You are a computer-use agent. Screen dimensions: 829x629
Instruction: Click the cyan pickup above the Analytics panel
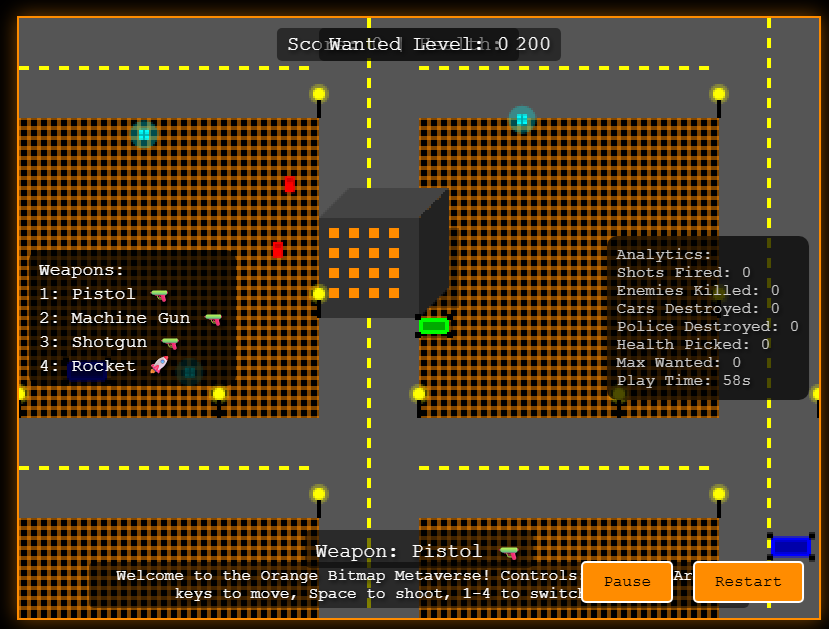pyautogui.click(x=521, y=119)
